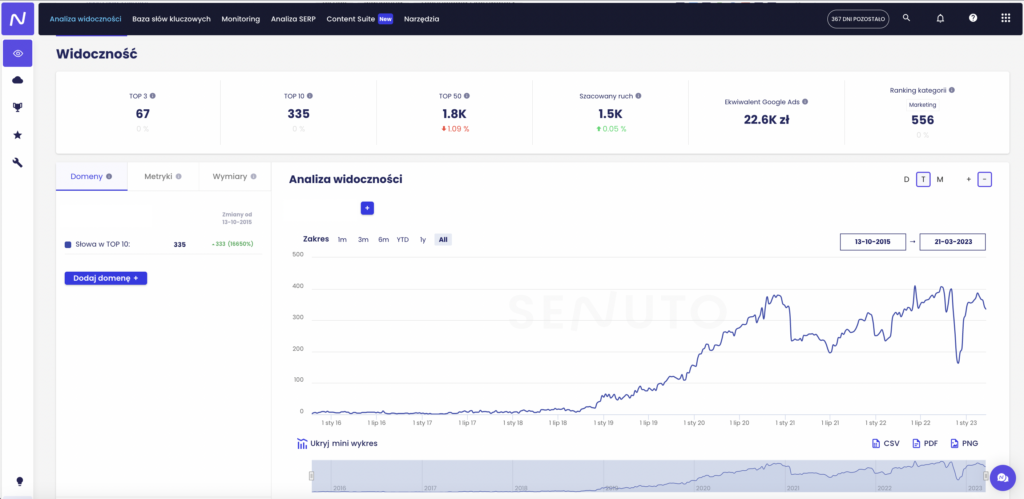
Task: Click left handle of mini chart range
Action: (312, 475)
